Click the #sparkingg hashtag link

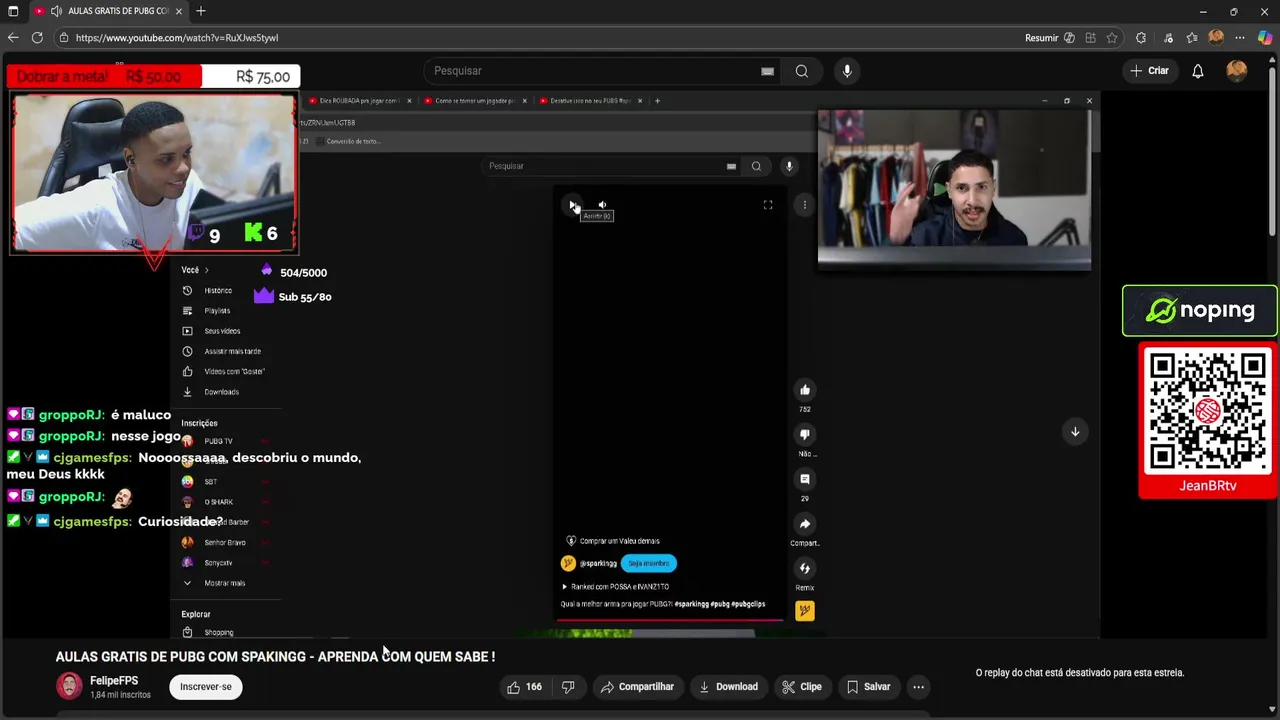691,604
